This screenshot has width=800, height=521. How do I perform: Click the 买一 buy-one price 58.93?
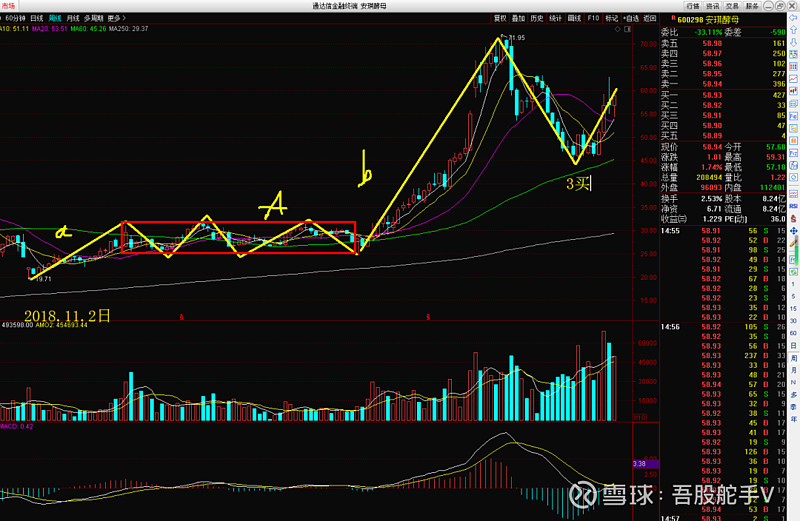712,95
